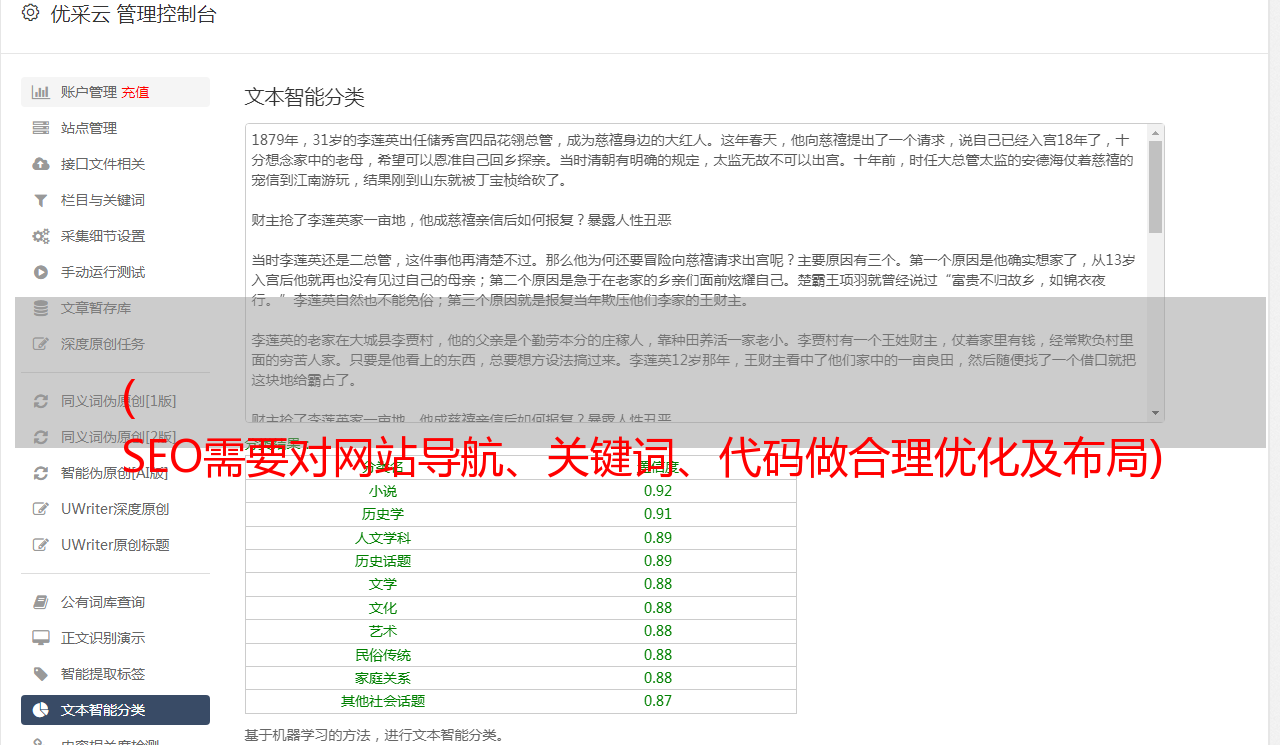Screen dimensions: 1280x745
Task: Click the edit icon for UWriter深度原创
Action: click(x=40, y=509)
